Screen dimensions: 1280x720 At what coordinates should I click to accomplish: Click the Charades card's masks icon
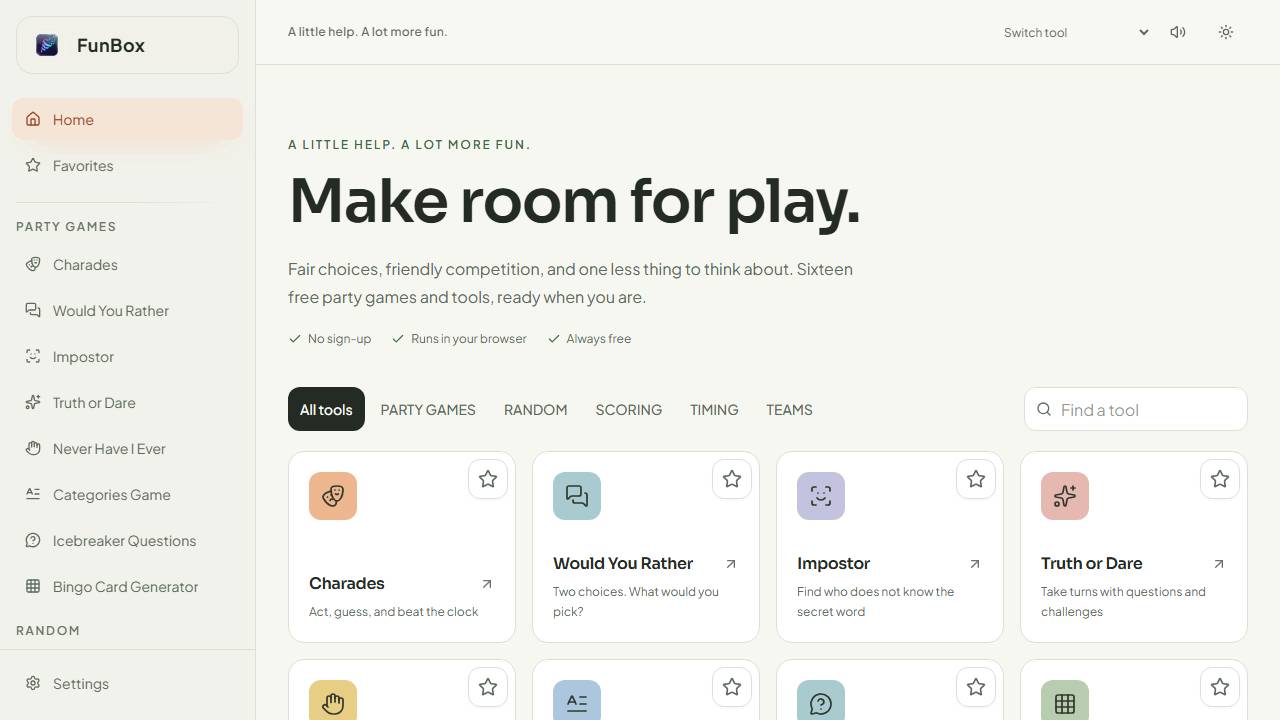click(x=333, y=496)
